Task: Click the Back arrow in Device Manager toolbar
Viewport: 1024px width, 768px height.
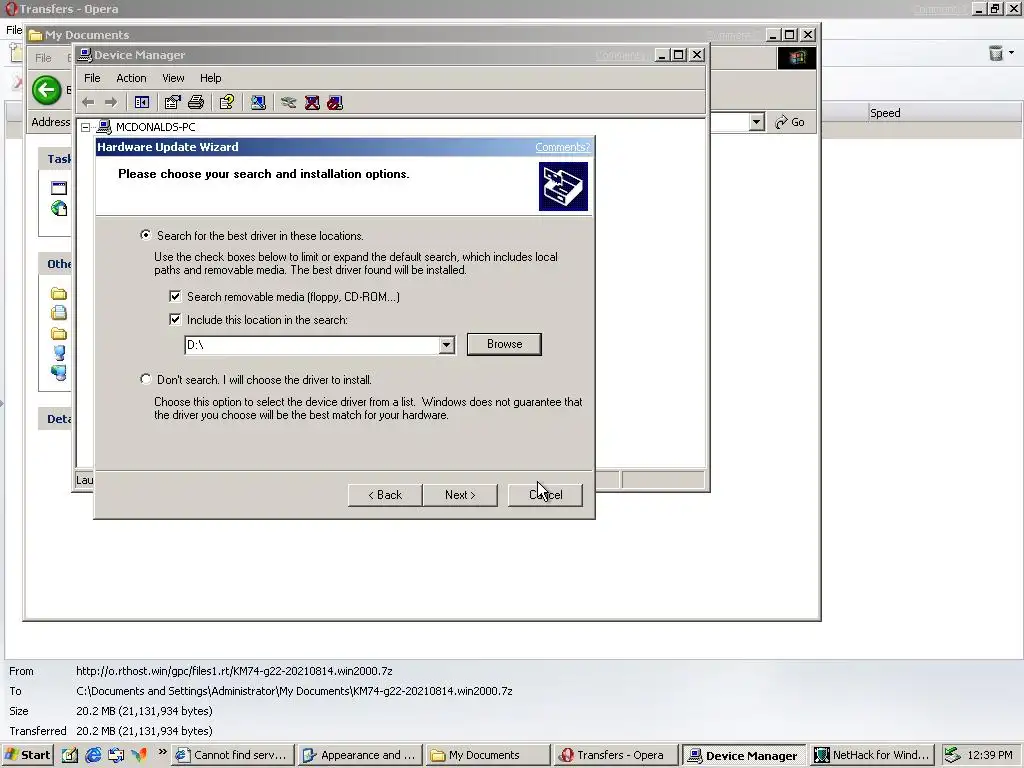Action: (x=88, y=103)
